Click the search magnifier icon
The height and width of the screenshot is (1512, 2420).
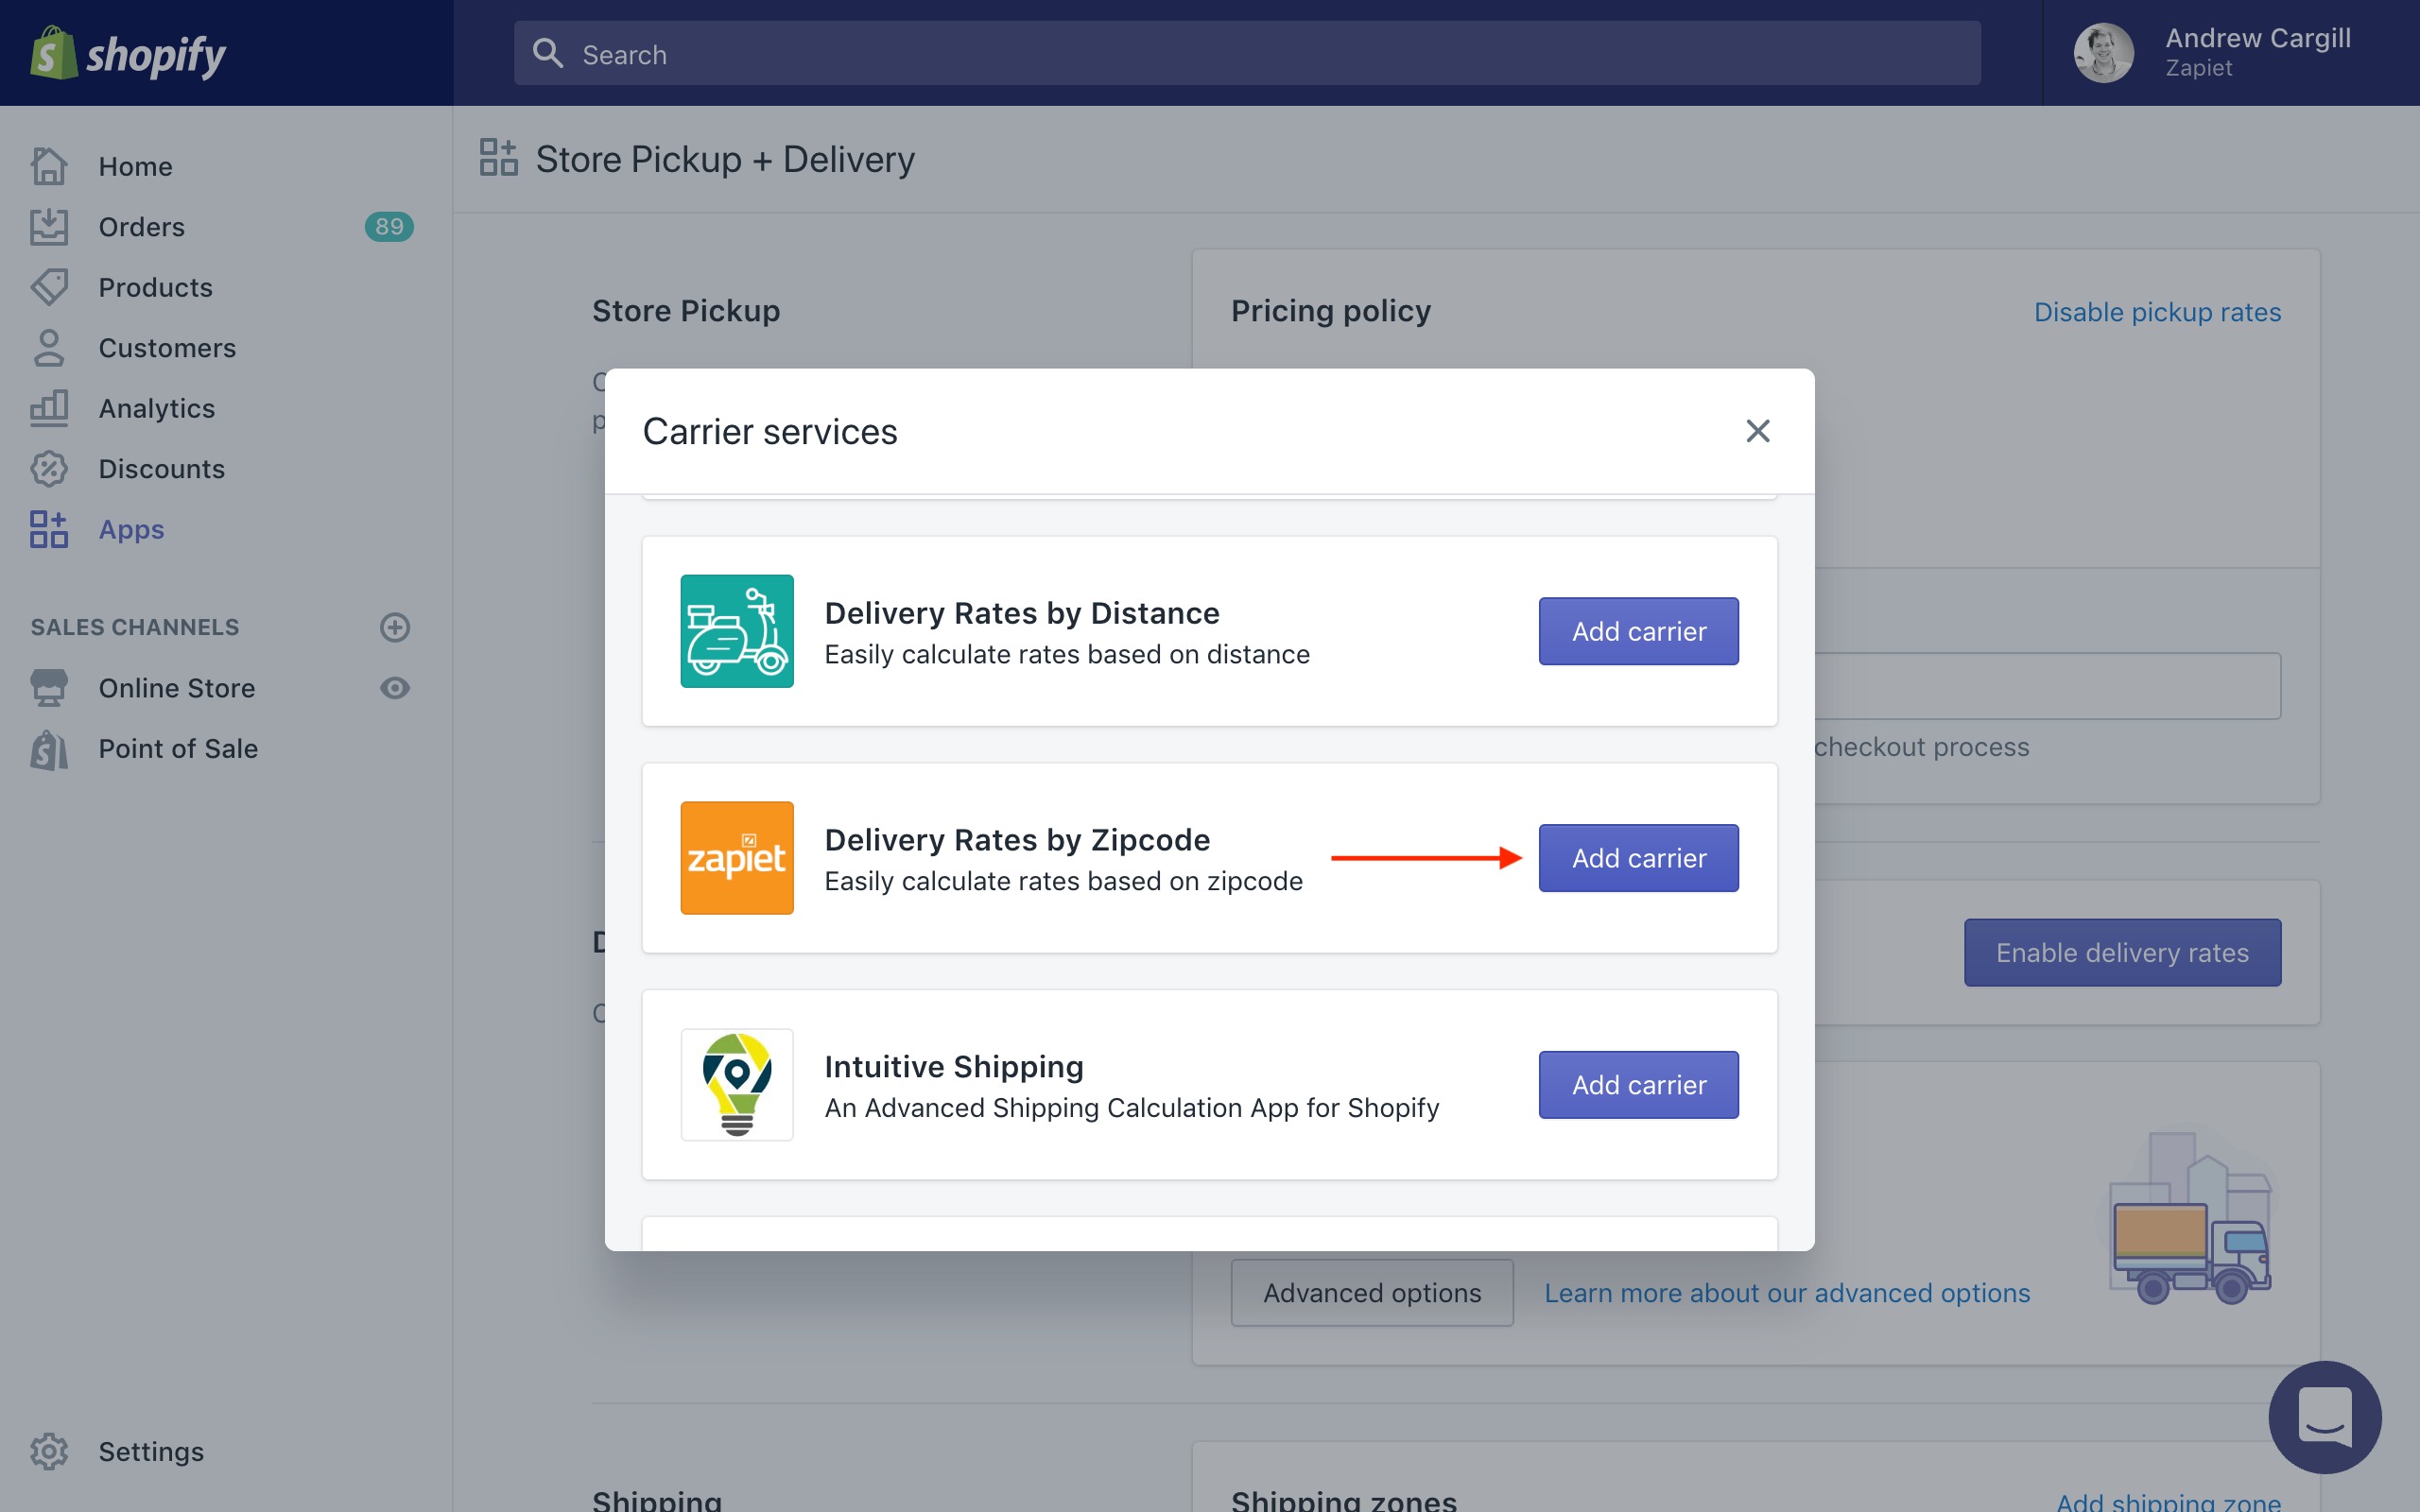point(548,53)
